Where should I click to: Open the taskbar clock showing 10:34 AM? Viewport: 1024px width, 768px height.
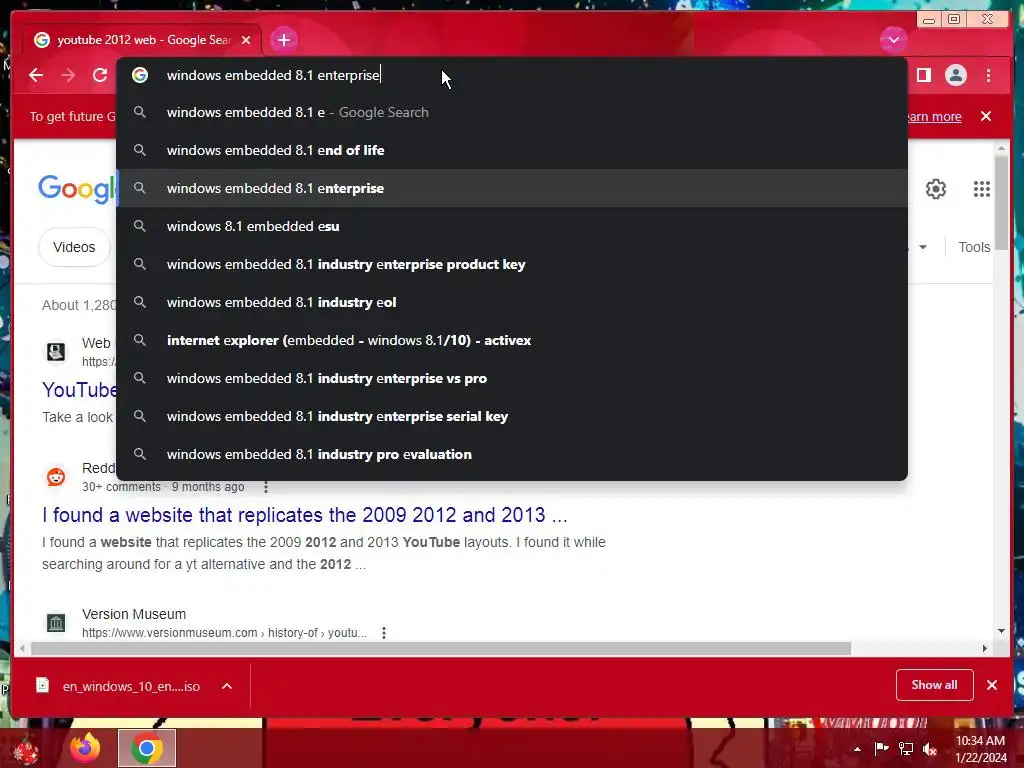point(980,749)
